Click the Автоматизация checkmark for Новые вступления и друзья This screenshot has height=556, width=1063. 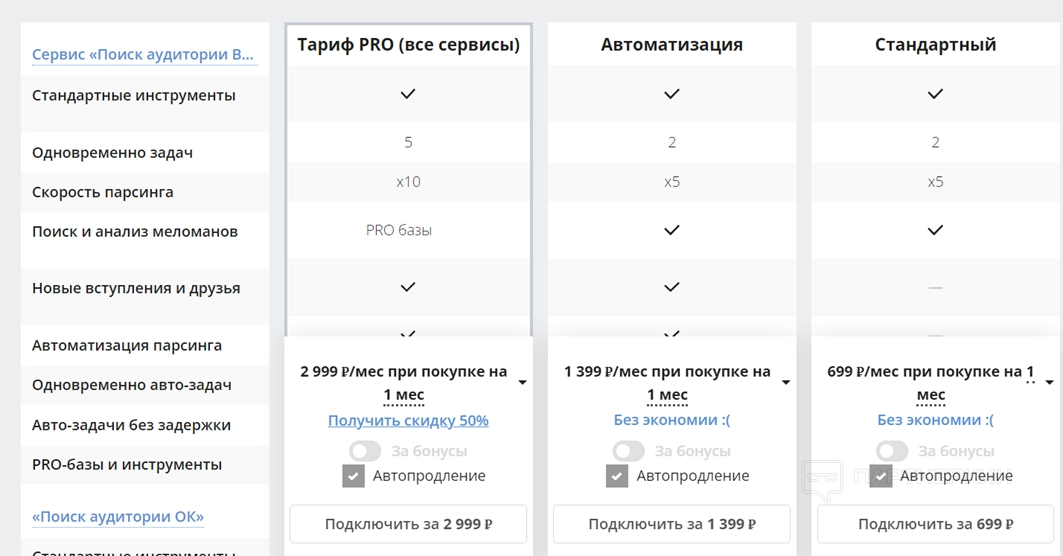pyautogui.click(x=672, y=287)
